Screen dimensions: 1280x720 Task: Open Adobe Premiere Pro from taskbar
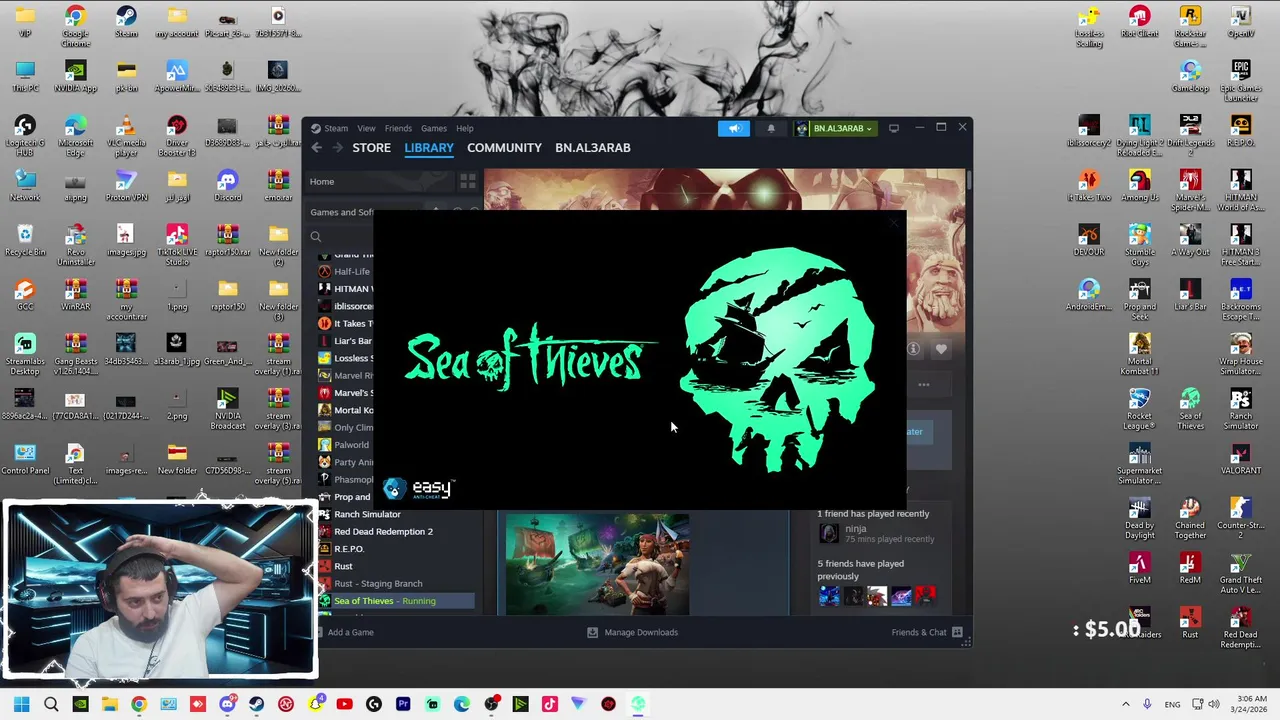[x=403, y=704]
